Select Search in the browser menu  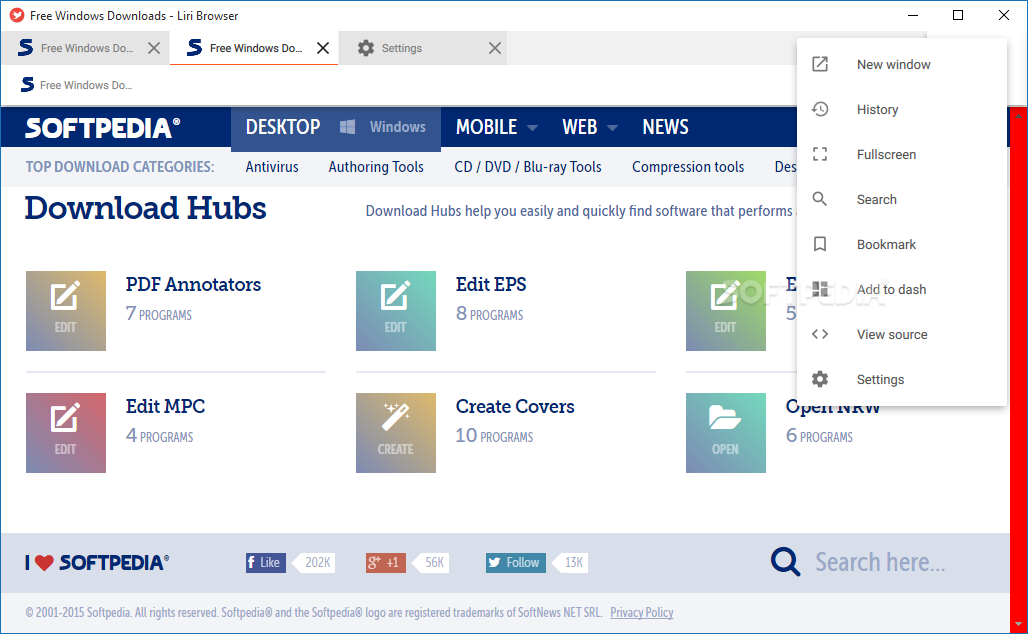[x=902, y=199]
